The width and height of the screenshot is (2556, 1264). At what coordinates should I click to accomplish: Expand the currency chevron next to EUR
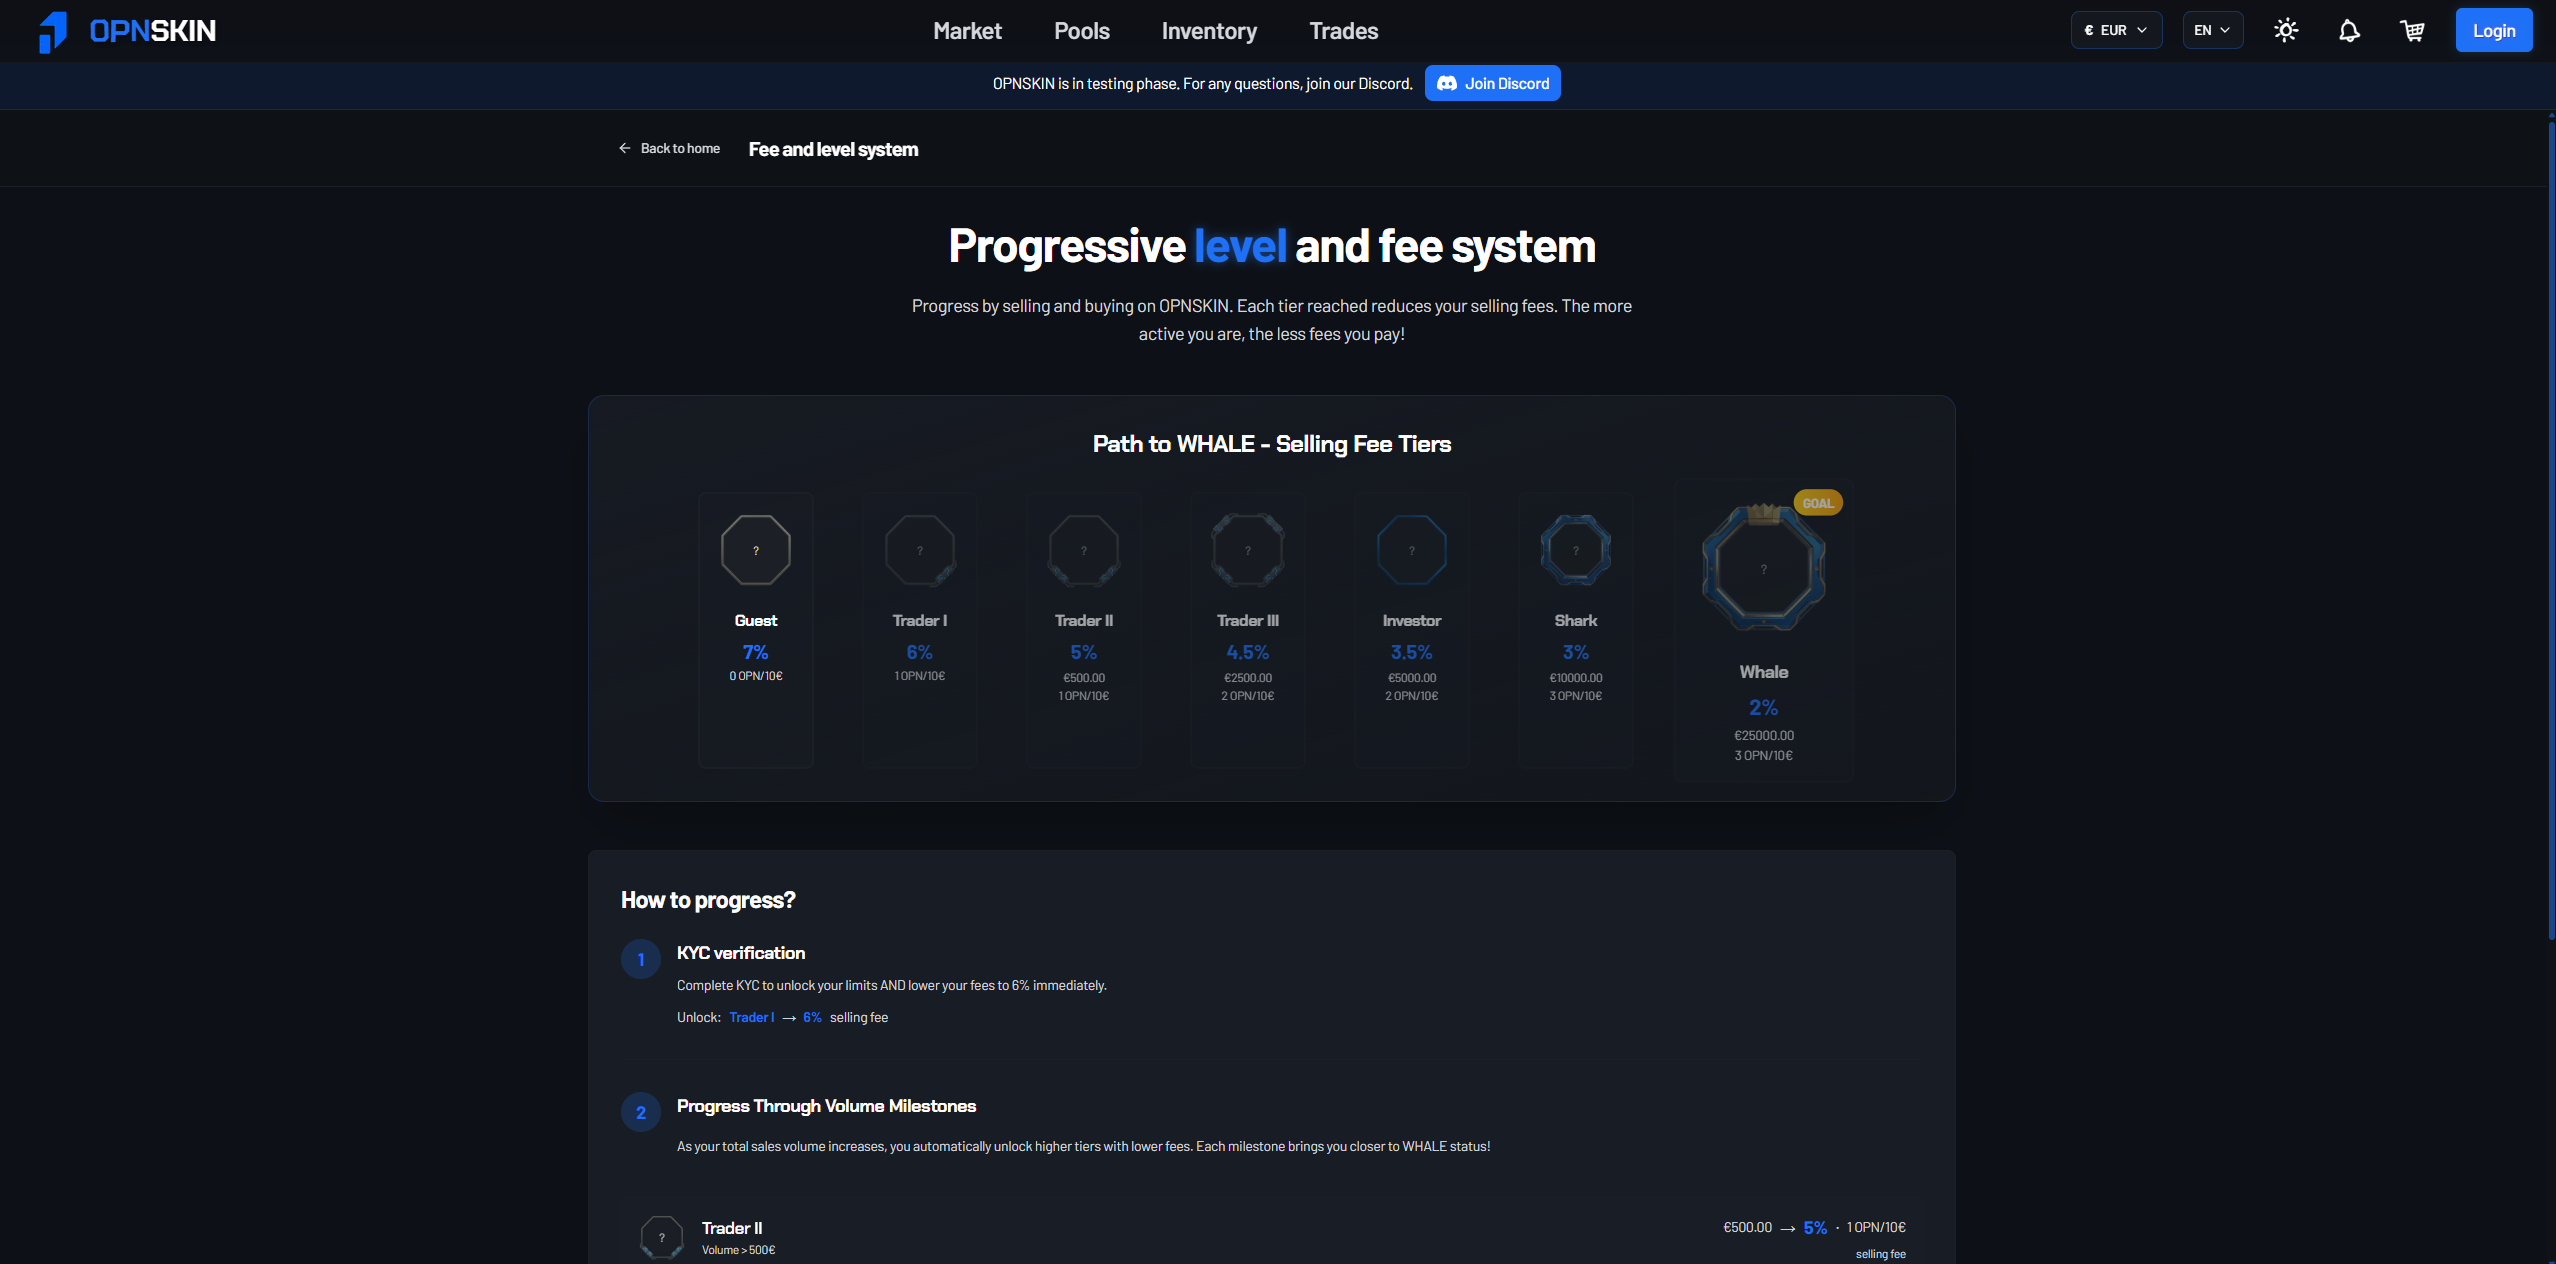click(2143, 30)
